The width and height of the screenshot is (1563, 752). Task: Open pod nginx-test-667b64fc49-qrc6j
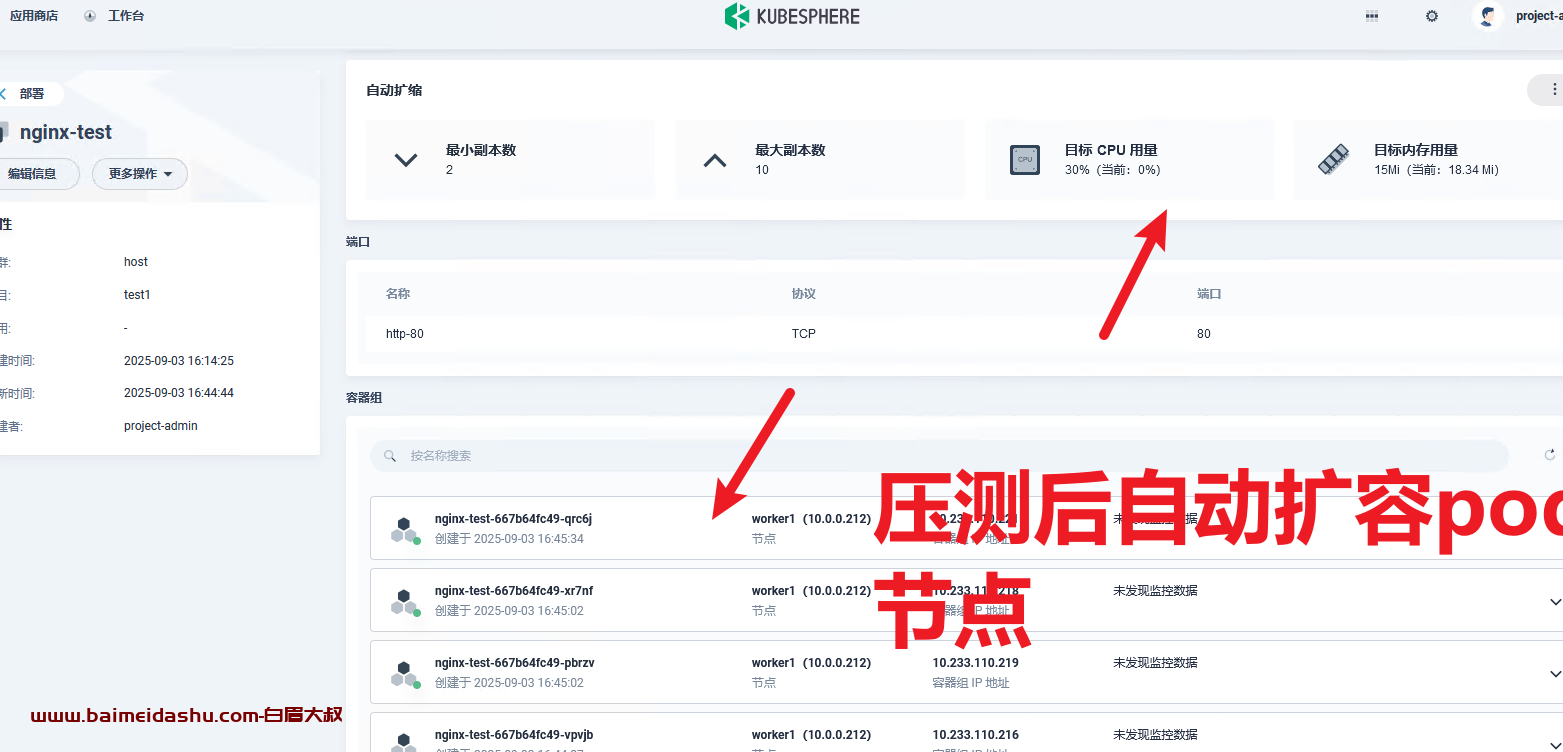pyautogui.click(x=513, y=519)
